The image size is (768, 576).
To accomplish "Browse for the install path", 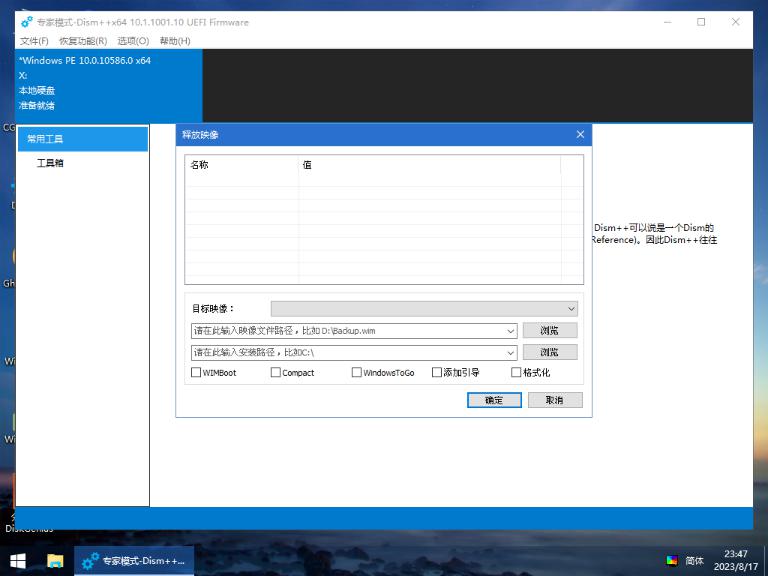I will click(550, 352).
